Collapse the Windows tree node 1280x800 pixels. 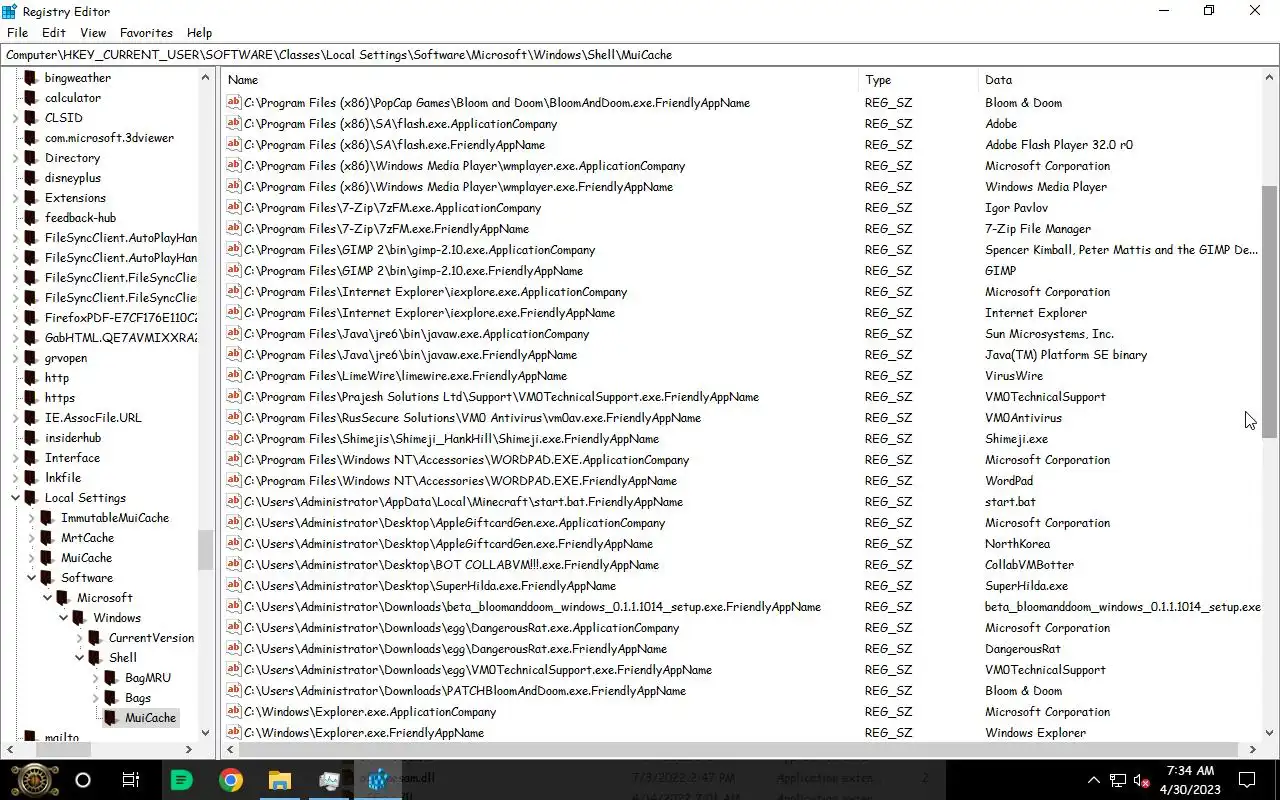click(63, 617)
